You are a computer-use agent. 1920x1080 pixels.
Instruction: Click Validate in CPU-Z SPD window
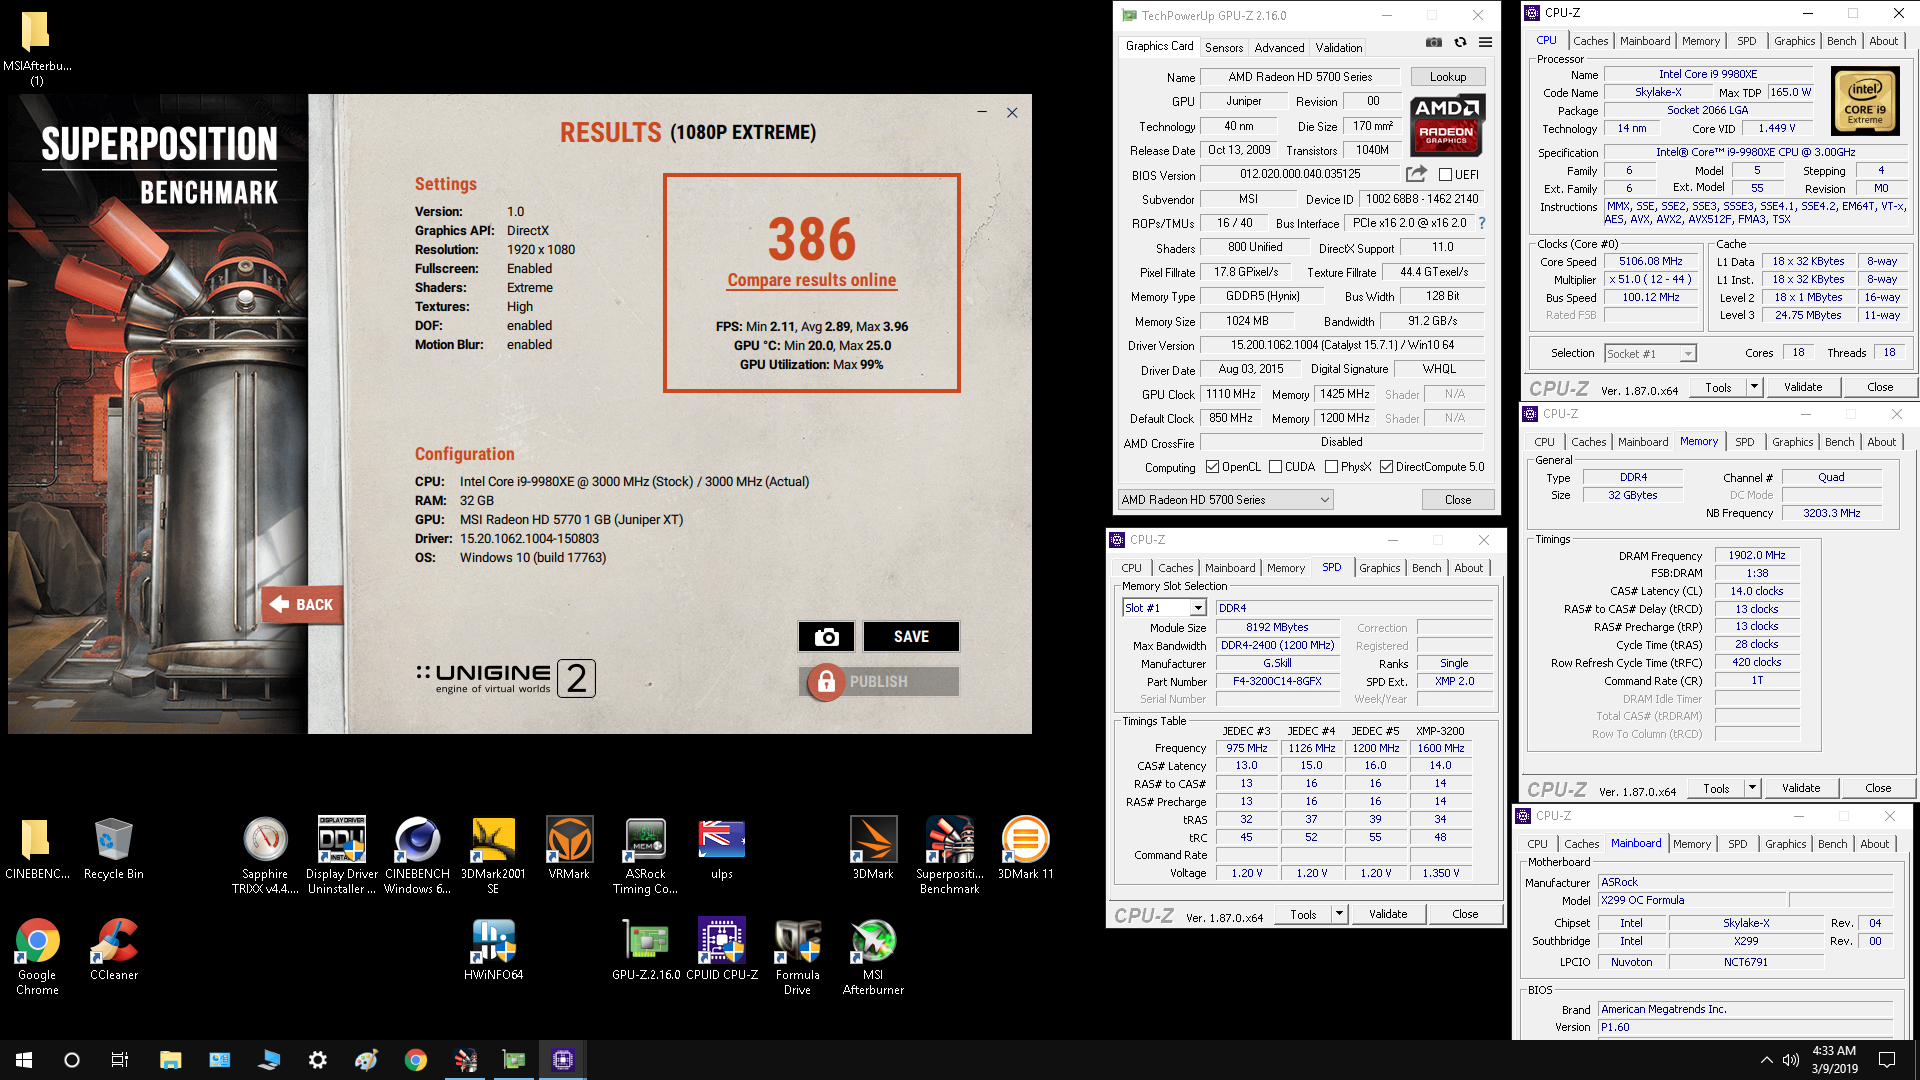[1387, 914]
